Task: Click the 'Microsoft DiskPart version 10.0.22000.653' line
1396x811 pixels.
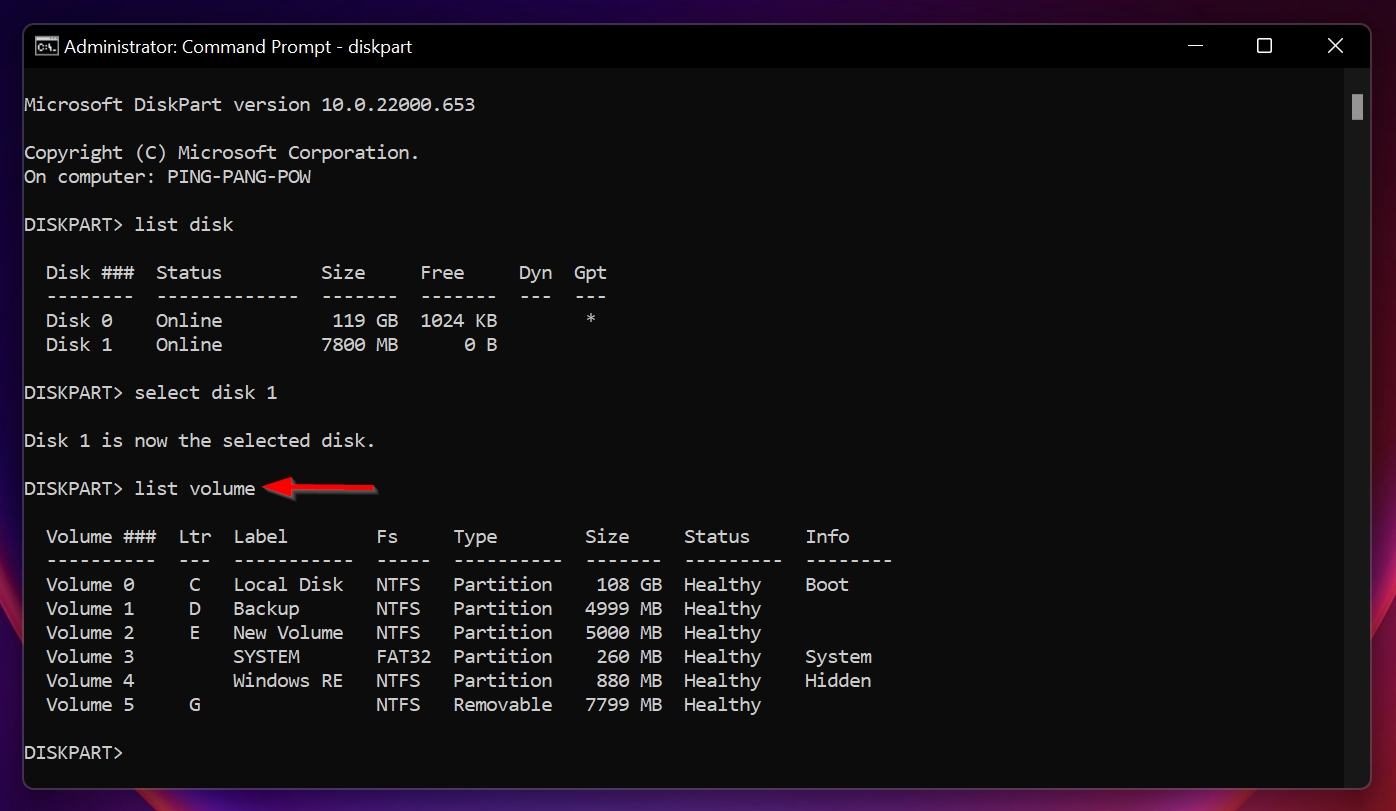Action: (x=249, y=104)
